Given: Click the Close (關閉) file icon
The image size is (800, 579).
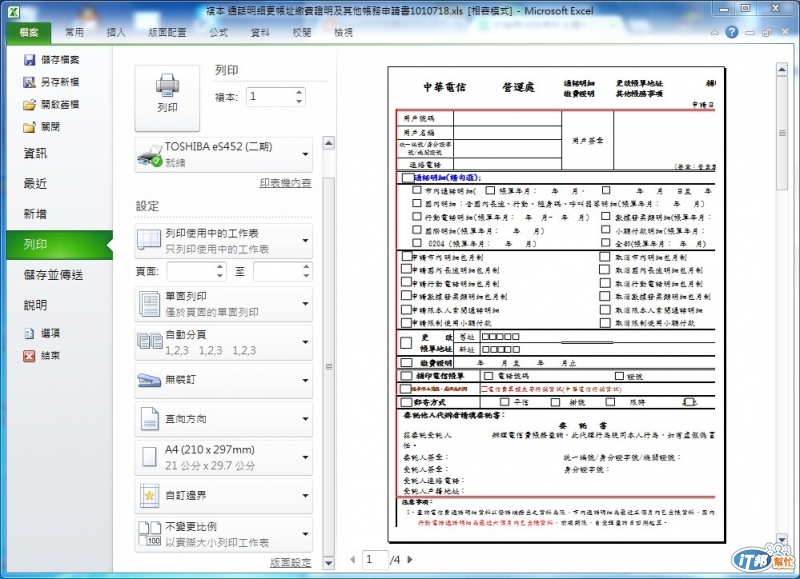Looking at the screenshot, I should 30,127.
